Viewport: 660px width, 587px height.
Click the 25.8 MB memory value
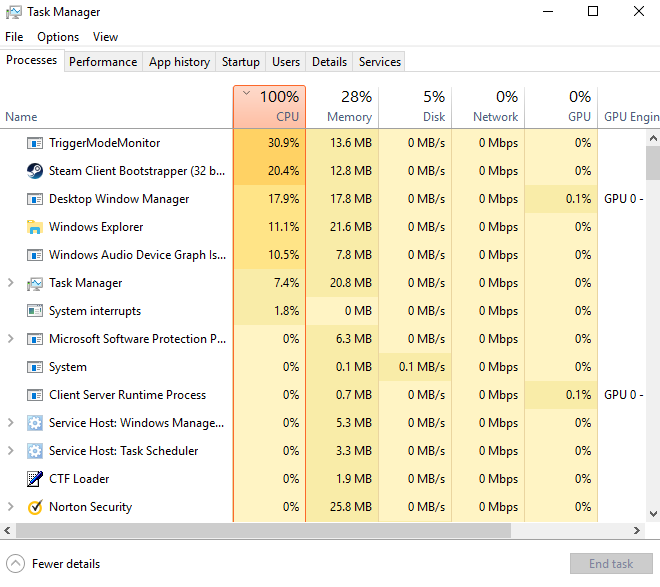click(x=351, y=507)
